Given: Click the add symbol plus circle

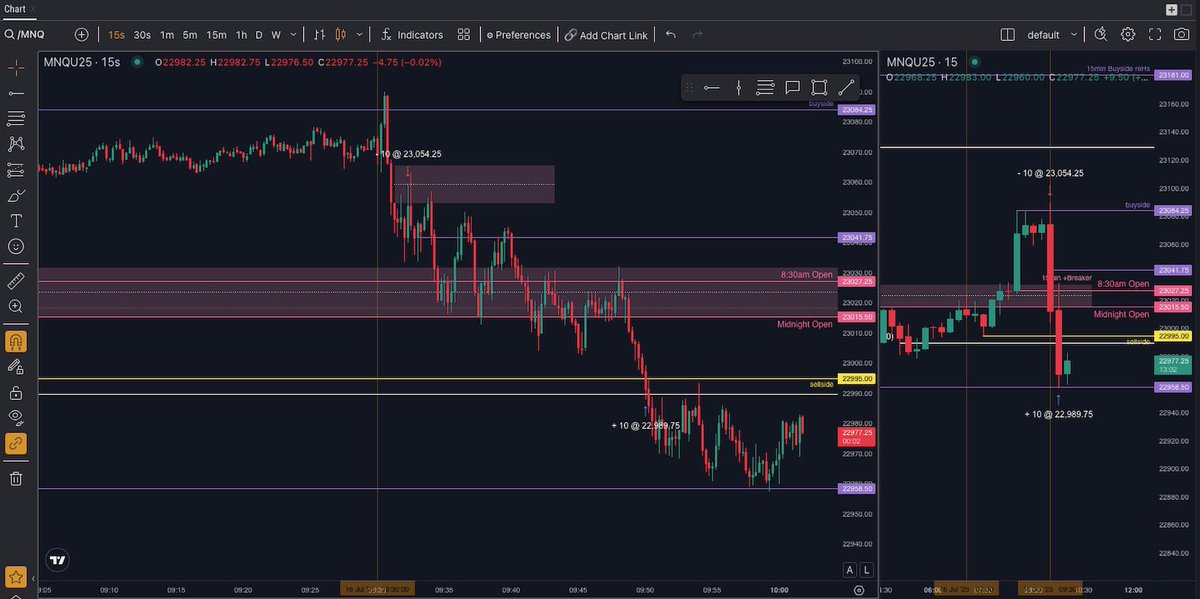Looking at the screenshot, I should click(82, 34).
